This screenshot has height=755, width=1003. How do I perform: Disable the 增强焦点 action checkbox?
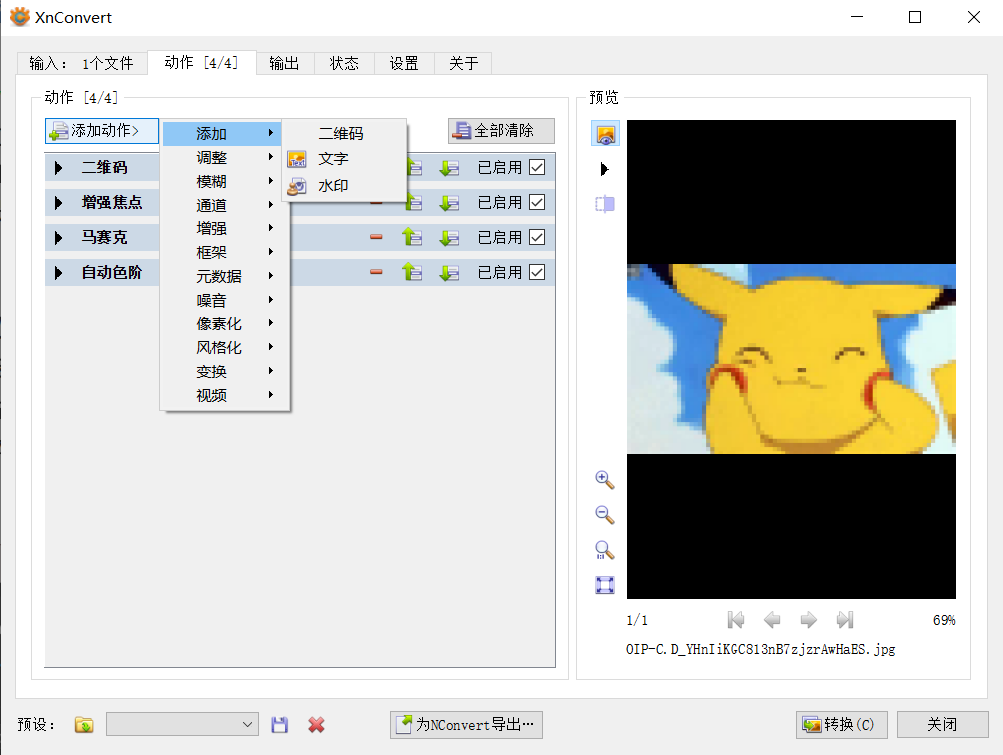(x=537, y=202)
